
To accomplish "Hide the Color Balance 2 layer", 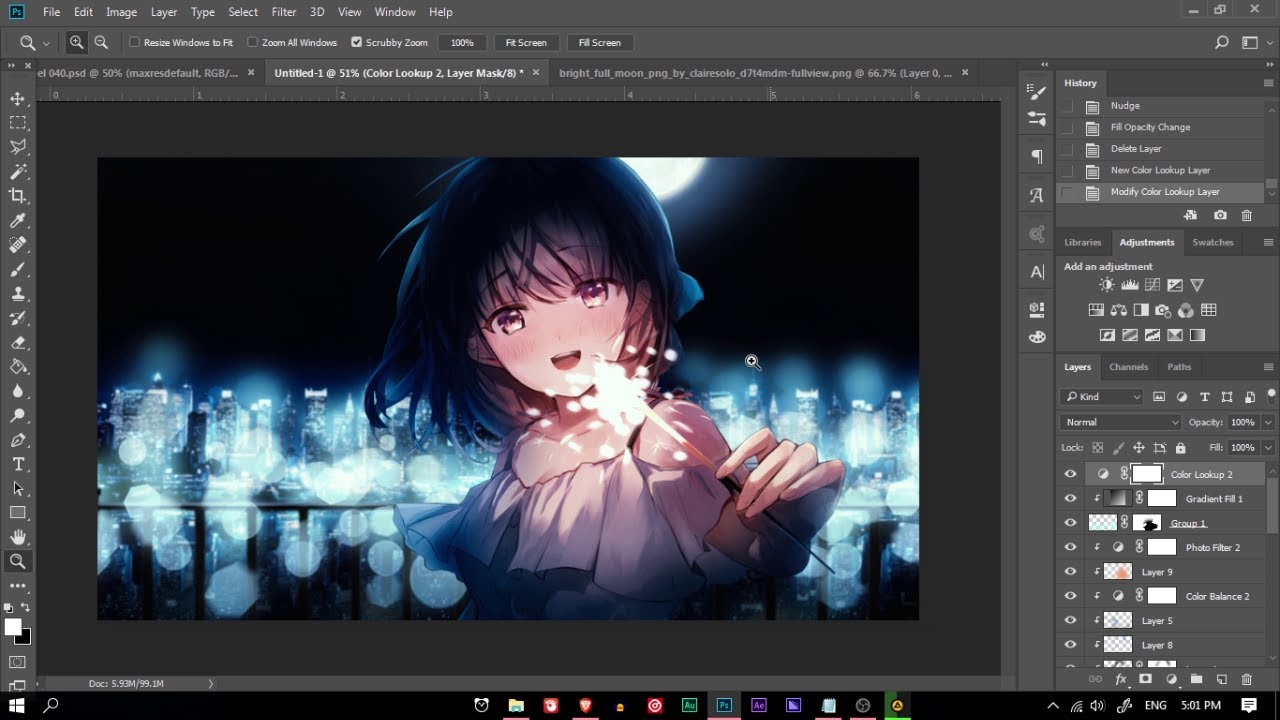I will pos(1070,596).
